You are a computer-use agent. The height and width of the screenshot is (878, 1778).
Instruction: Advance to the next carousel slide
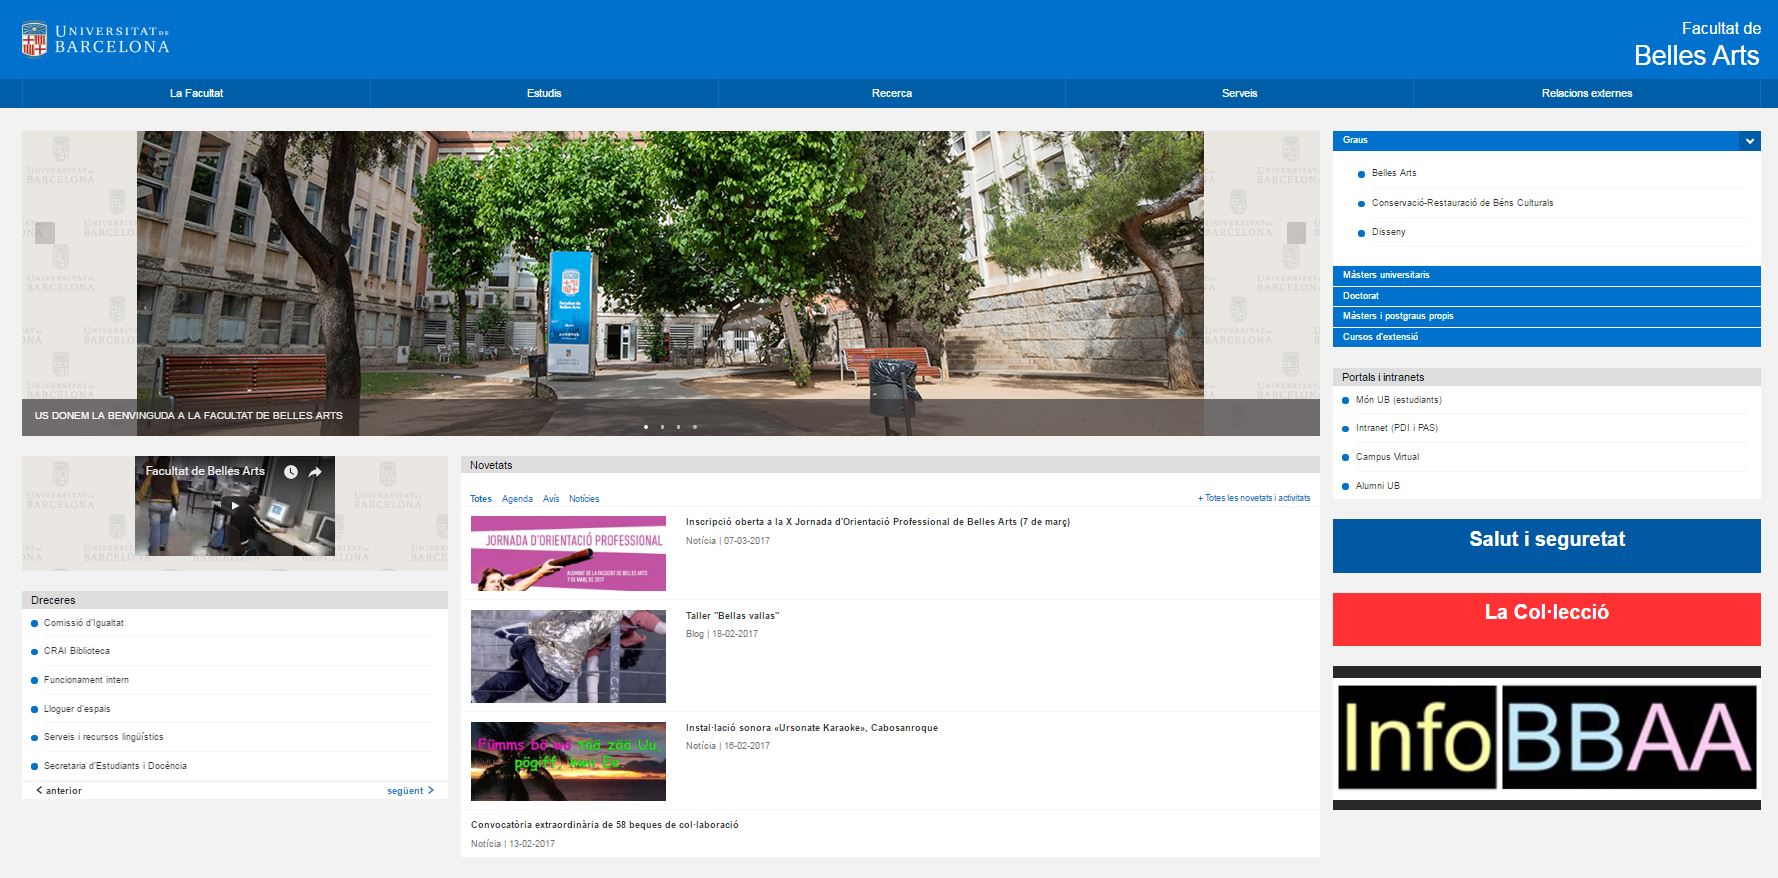coord(1296,233)
